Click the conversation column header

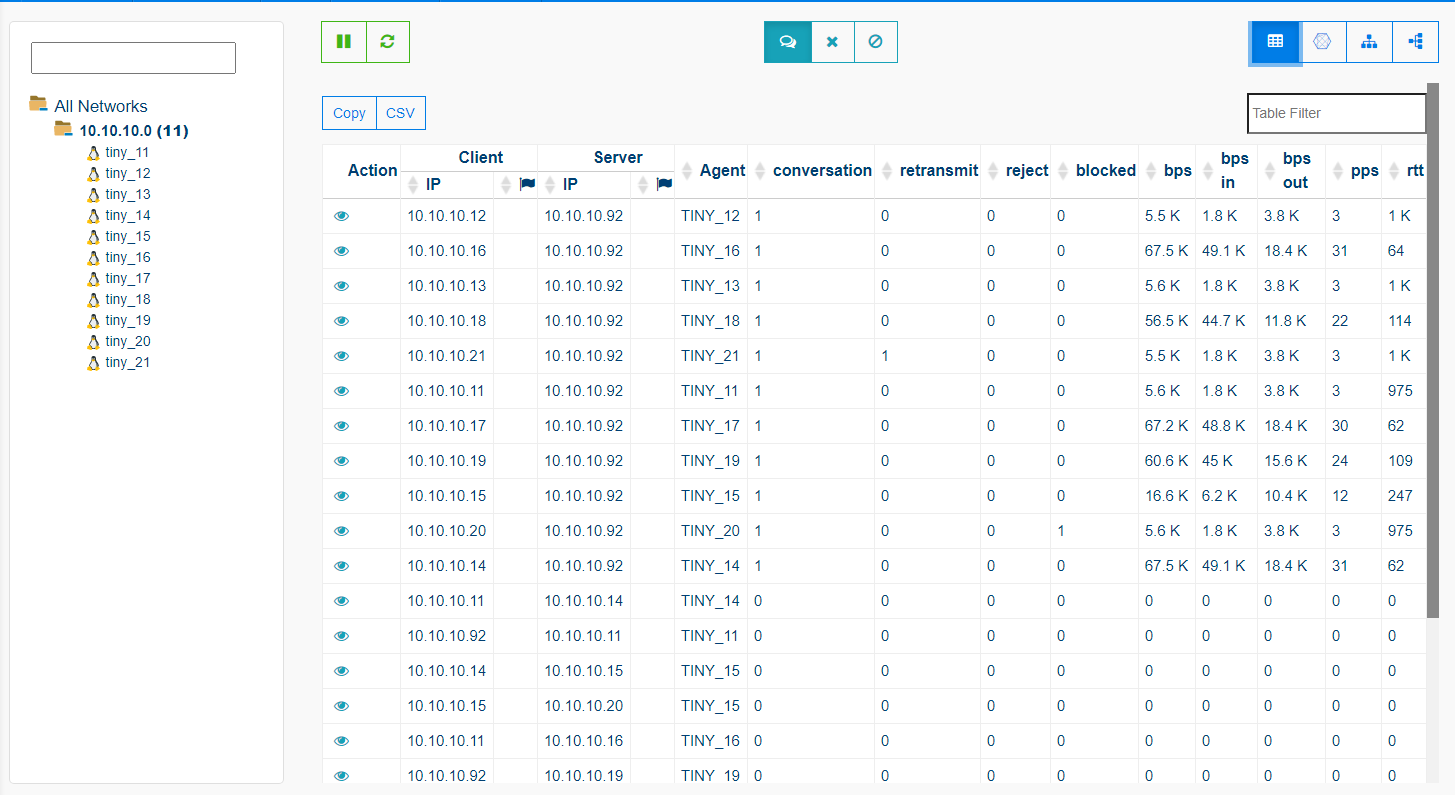[x=822, y=170]
